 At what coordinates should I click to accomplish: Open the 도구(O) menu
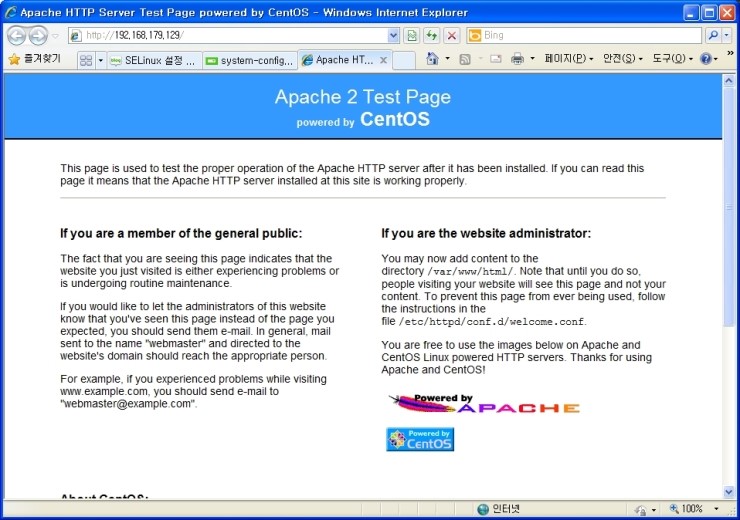pyautogui.click(x=672, y=59)
